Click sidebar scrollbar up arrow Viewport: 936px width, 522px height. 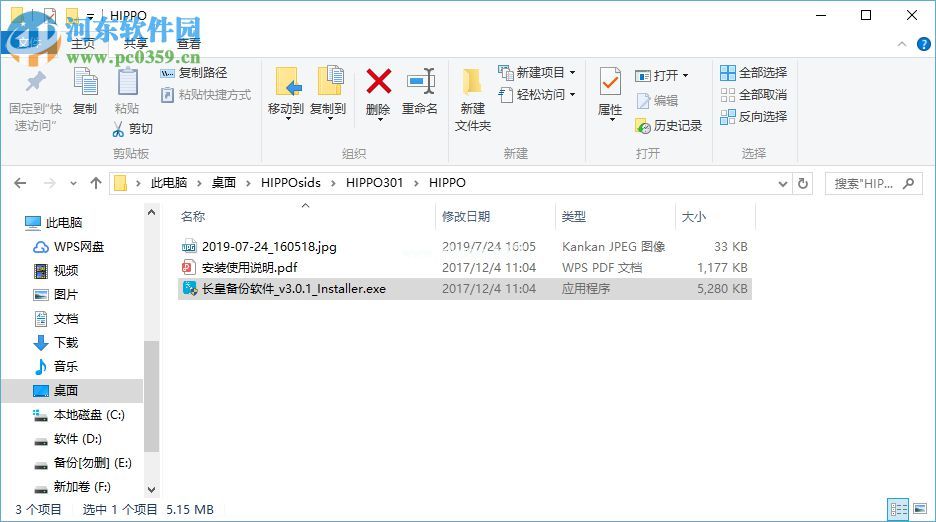coord(152,213)
